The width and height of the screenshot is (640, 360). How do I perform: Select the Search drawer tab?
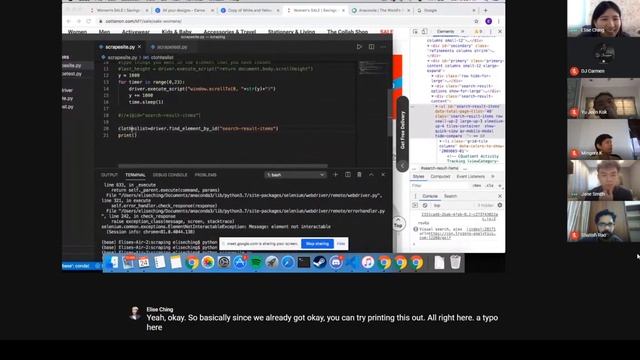pyautogui.click(x=450, y=196)
